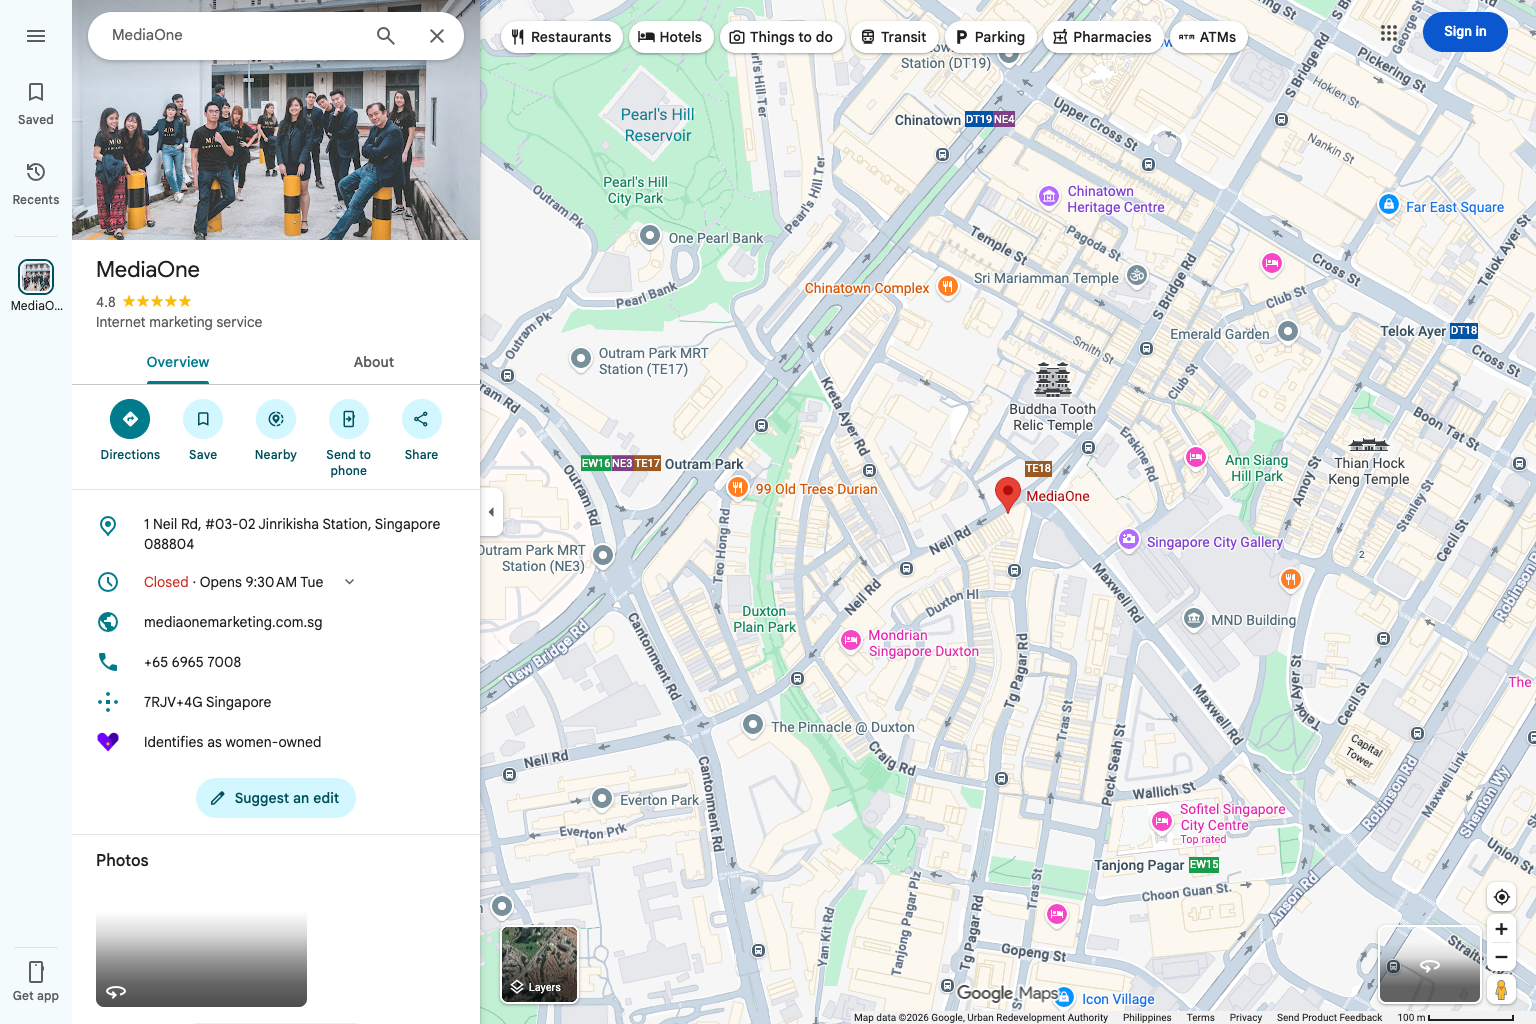Click the 99 Old Trees Durian marker
This screenshot has height=1024, width=1536.
pos(737,488)
